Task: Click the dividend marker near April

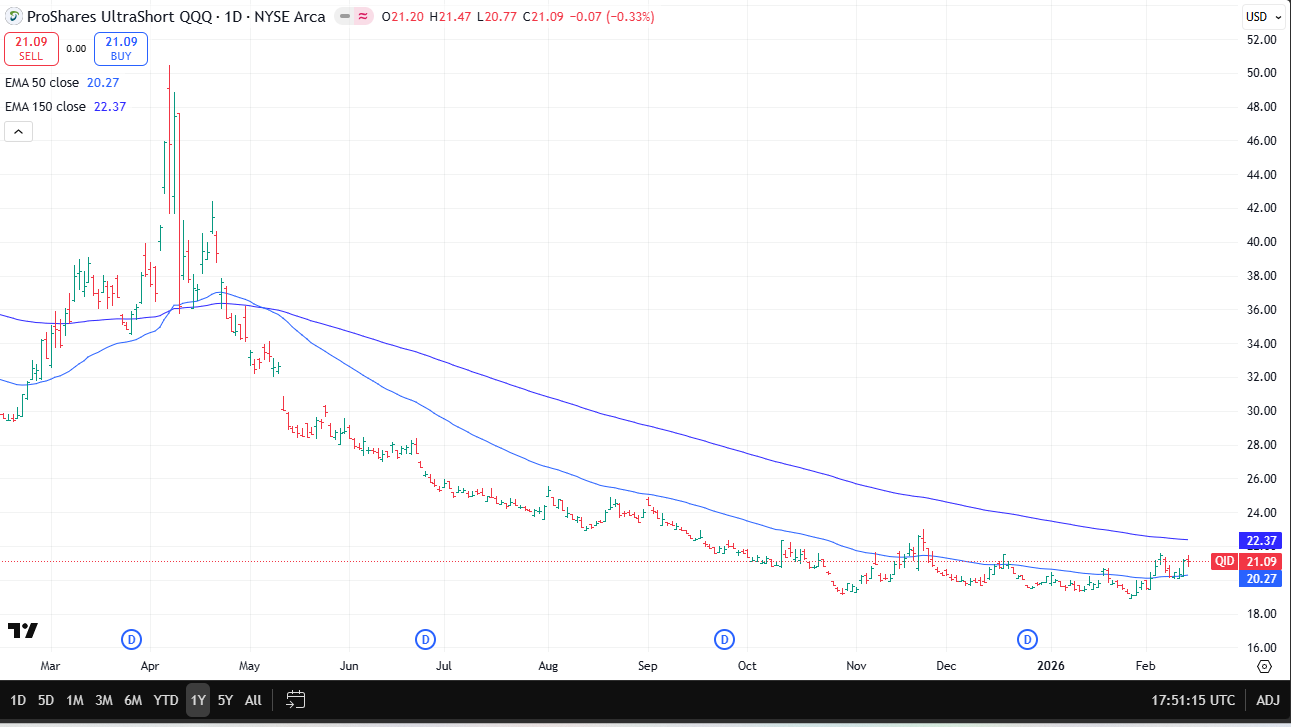Action: point(132,639)
